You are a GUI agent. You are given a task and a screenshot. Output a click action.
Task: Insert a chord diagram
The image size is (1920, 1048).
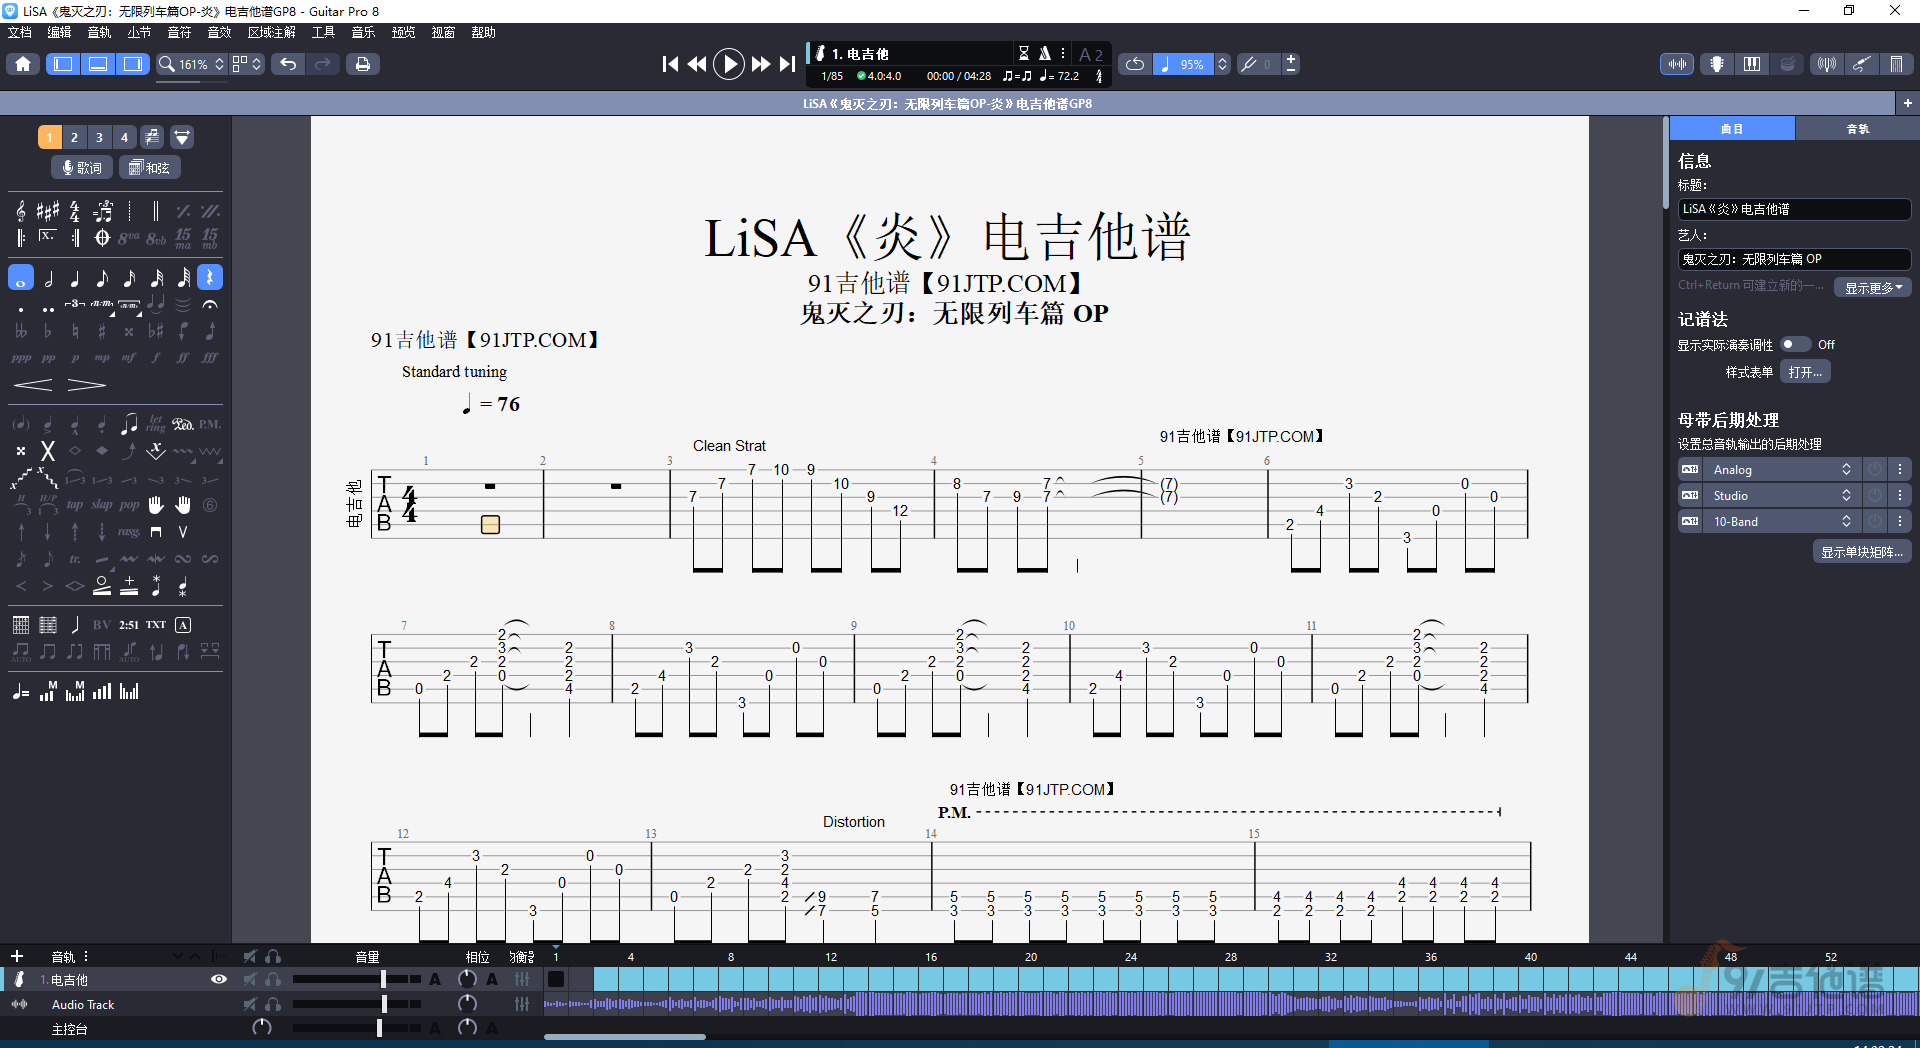21,625
